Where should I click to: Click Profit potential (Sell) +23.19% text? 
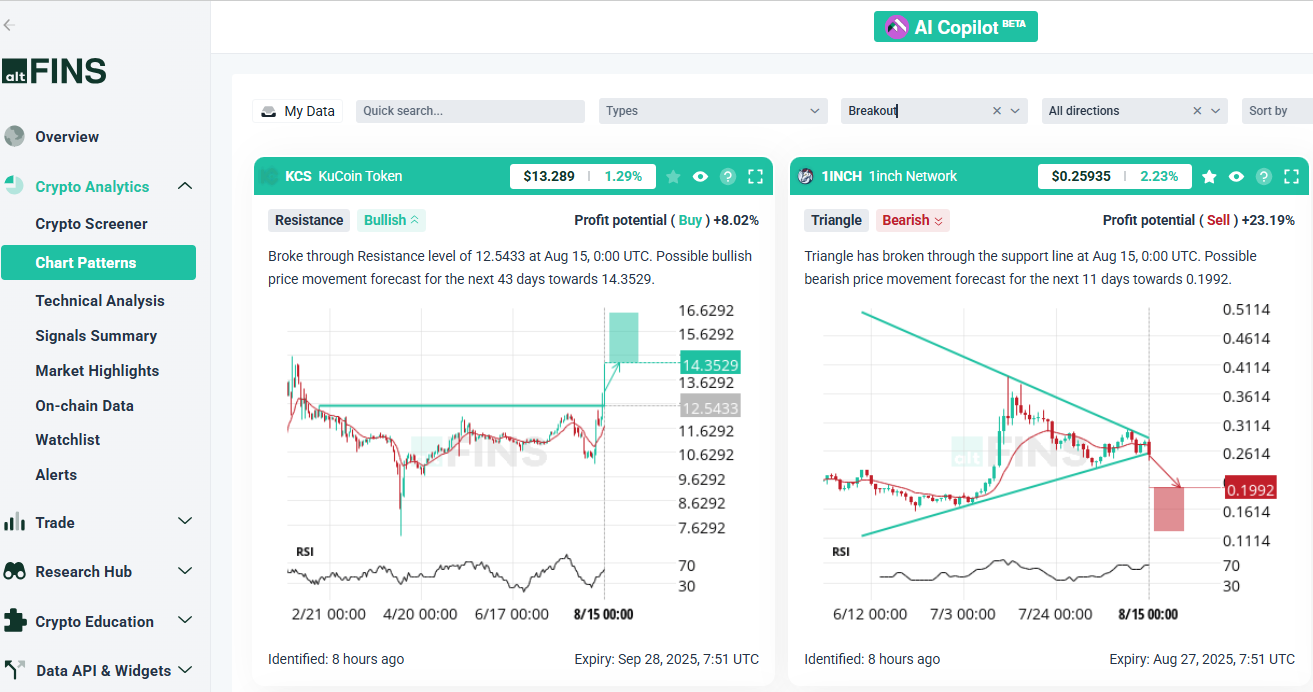coord(1199,220)
